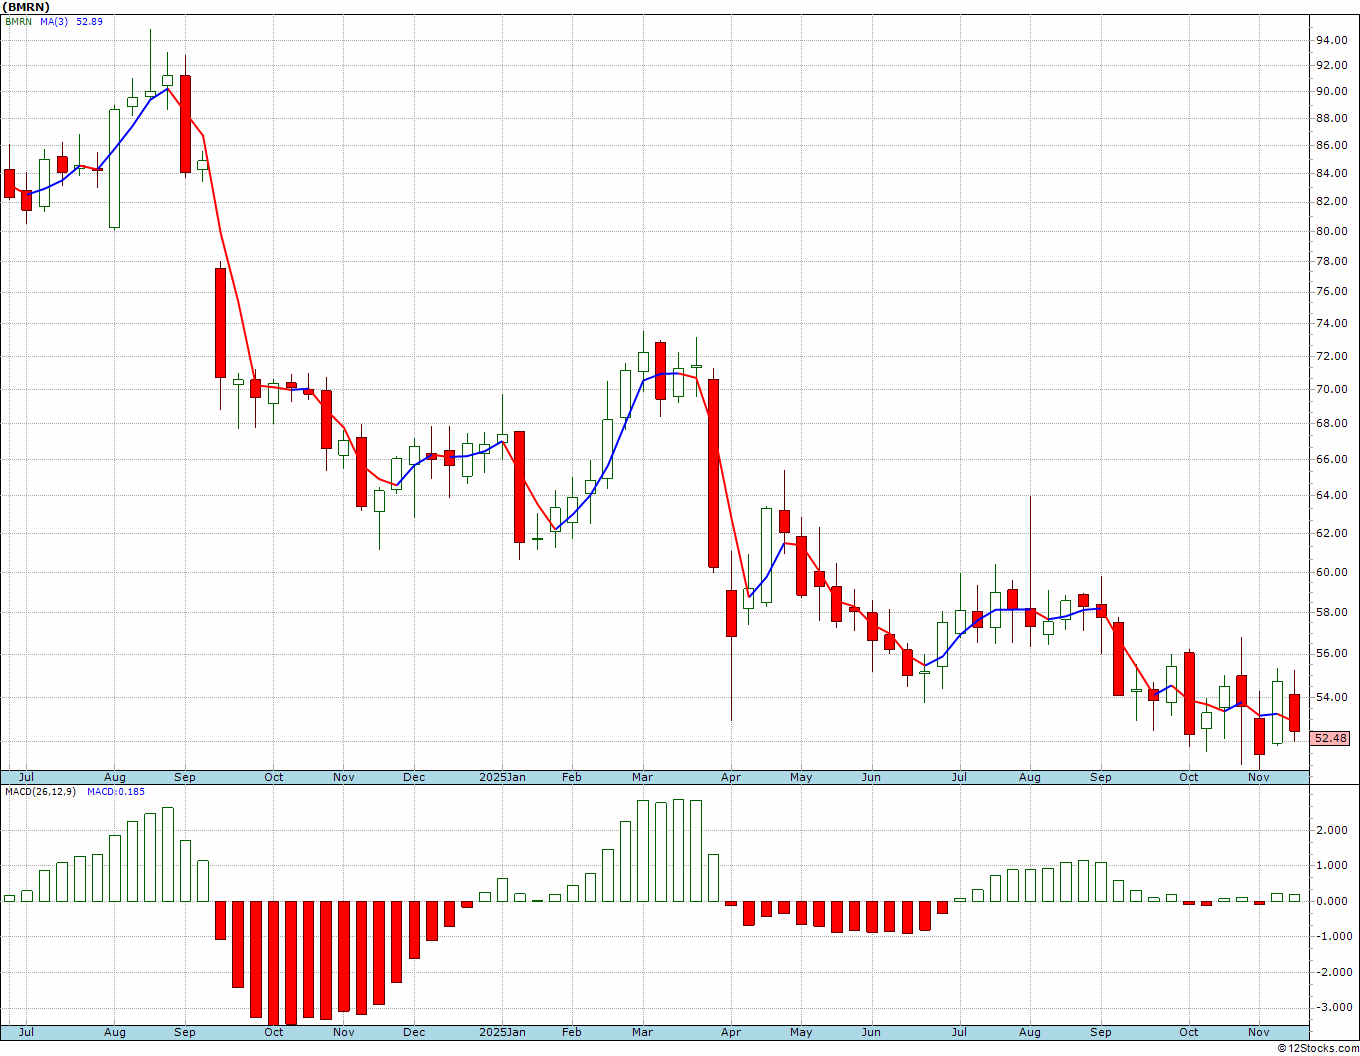Select the 66.00 price axis label

pos(1331,459)
